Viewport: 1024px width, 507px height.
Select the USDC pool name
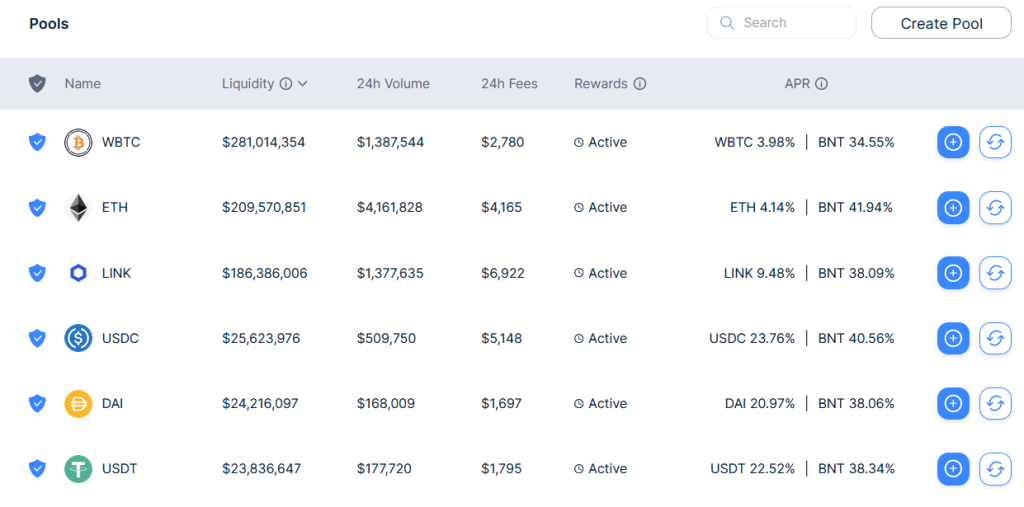coord(120,338)
